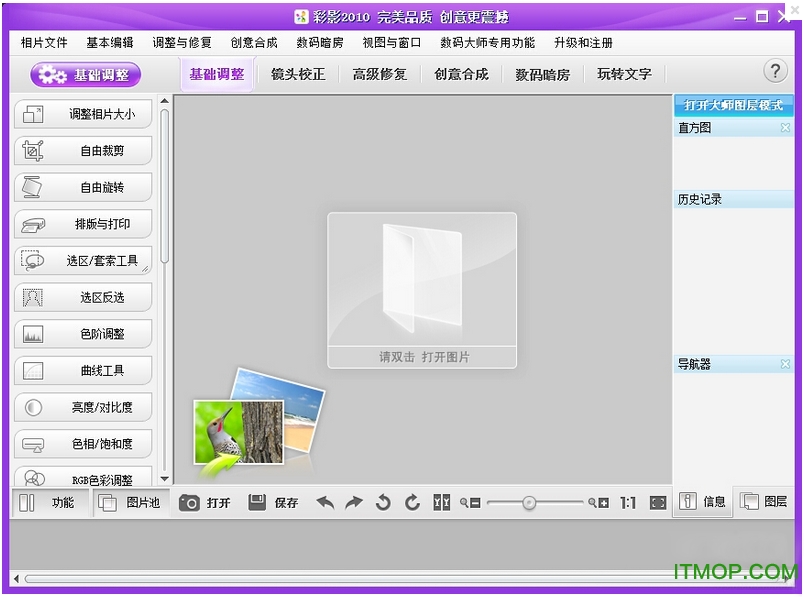Click the 打开 camera open icon

[189, 503]
